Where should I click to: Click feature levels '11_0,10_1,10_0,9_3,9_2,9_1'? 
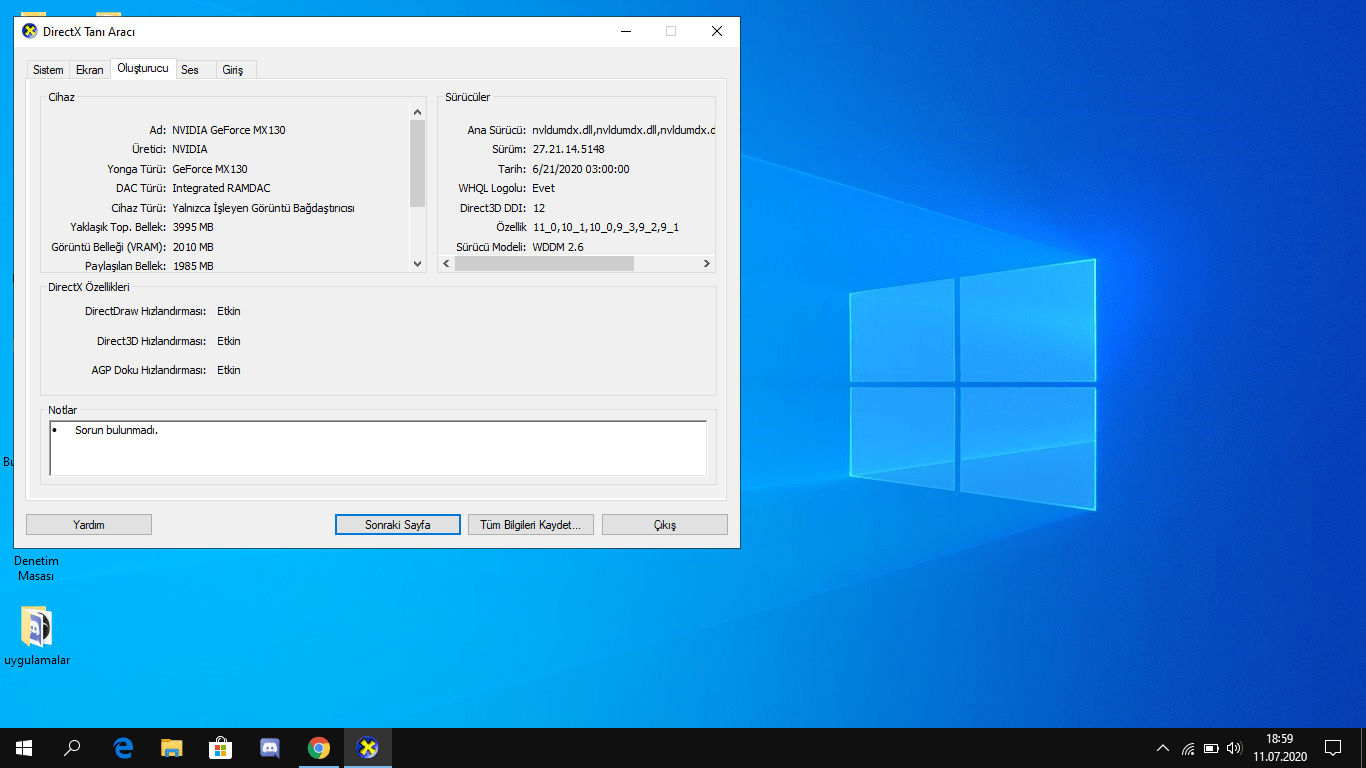pos(606,227)
